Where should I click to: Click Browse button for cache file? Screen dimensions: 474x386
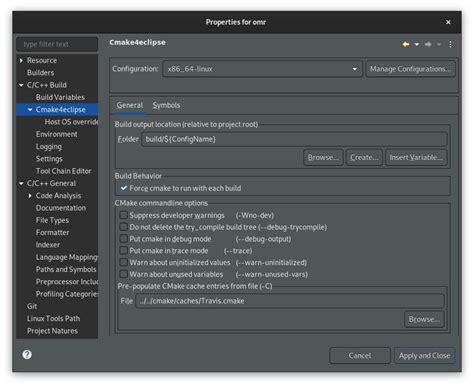424,319
